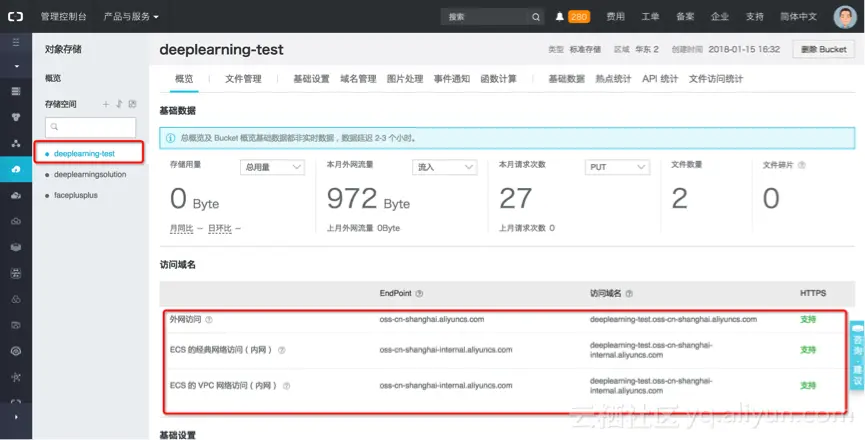Click the Alibaba Cloud logo icon
This screenshot has width=865, height=440.
(15, 17)
